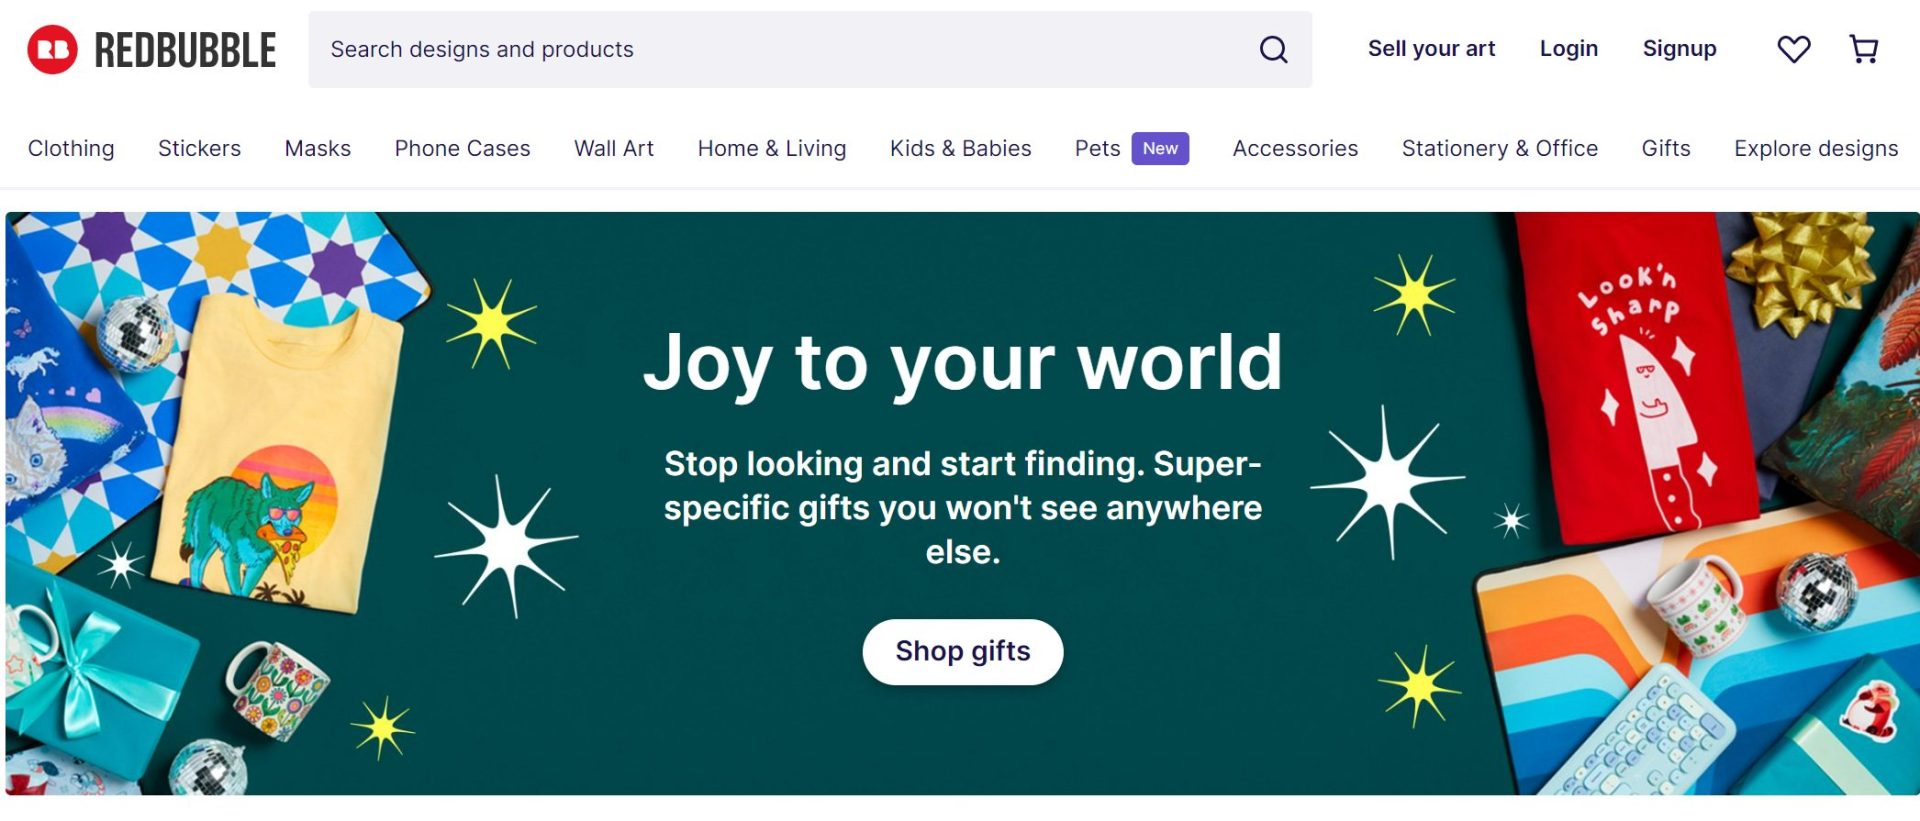Click the New badge beside Pets
This screenshot has width=1920, height=821.
click(x=1160, y=148)
